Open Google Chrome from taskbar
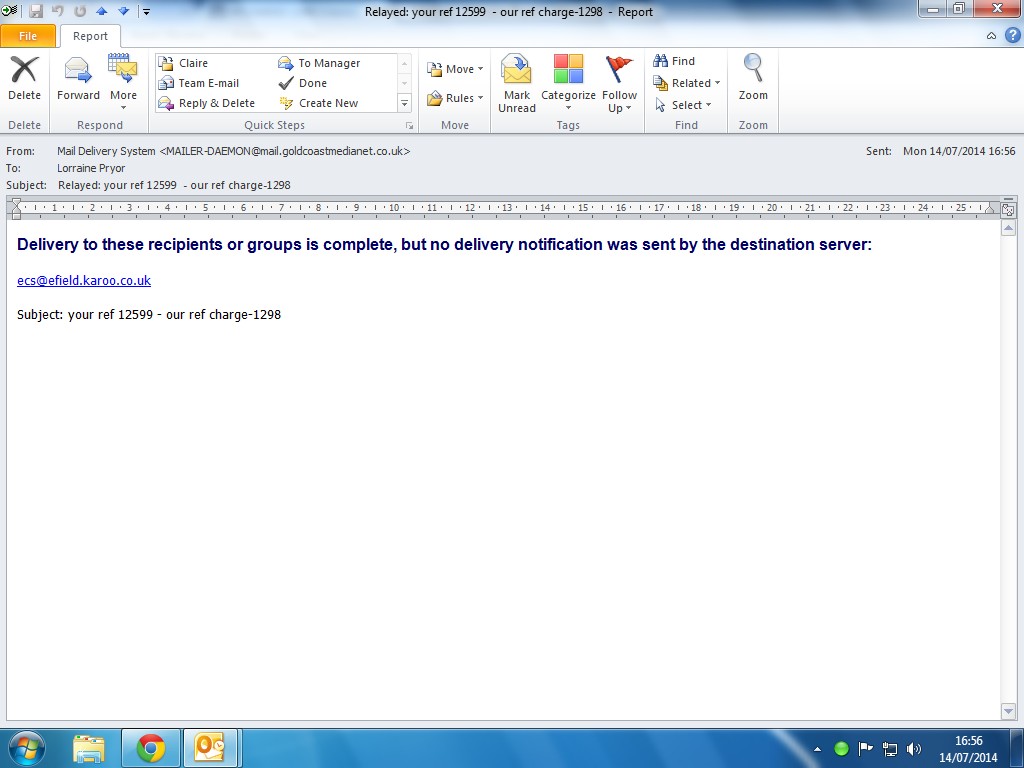1024x768 pixels. coord(151,748)
